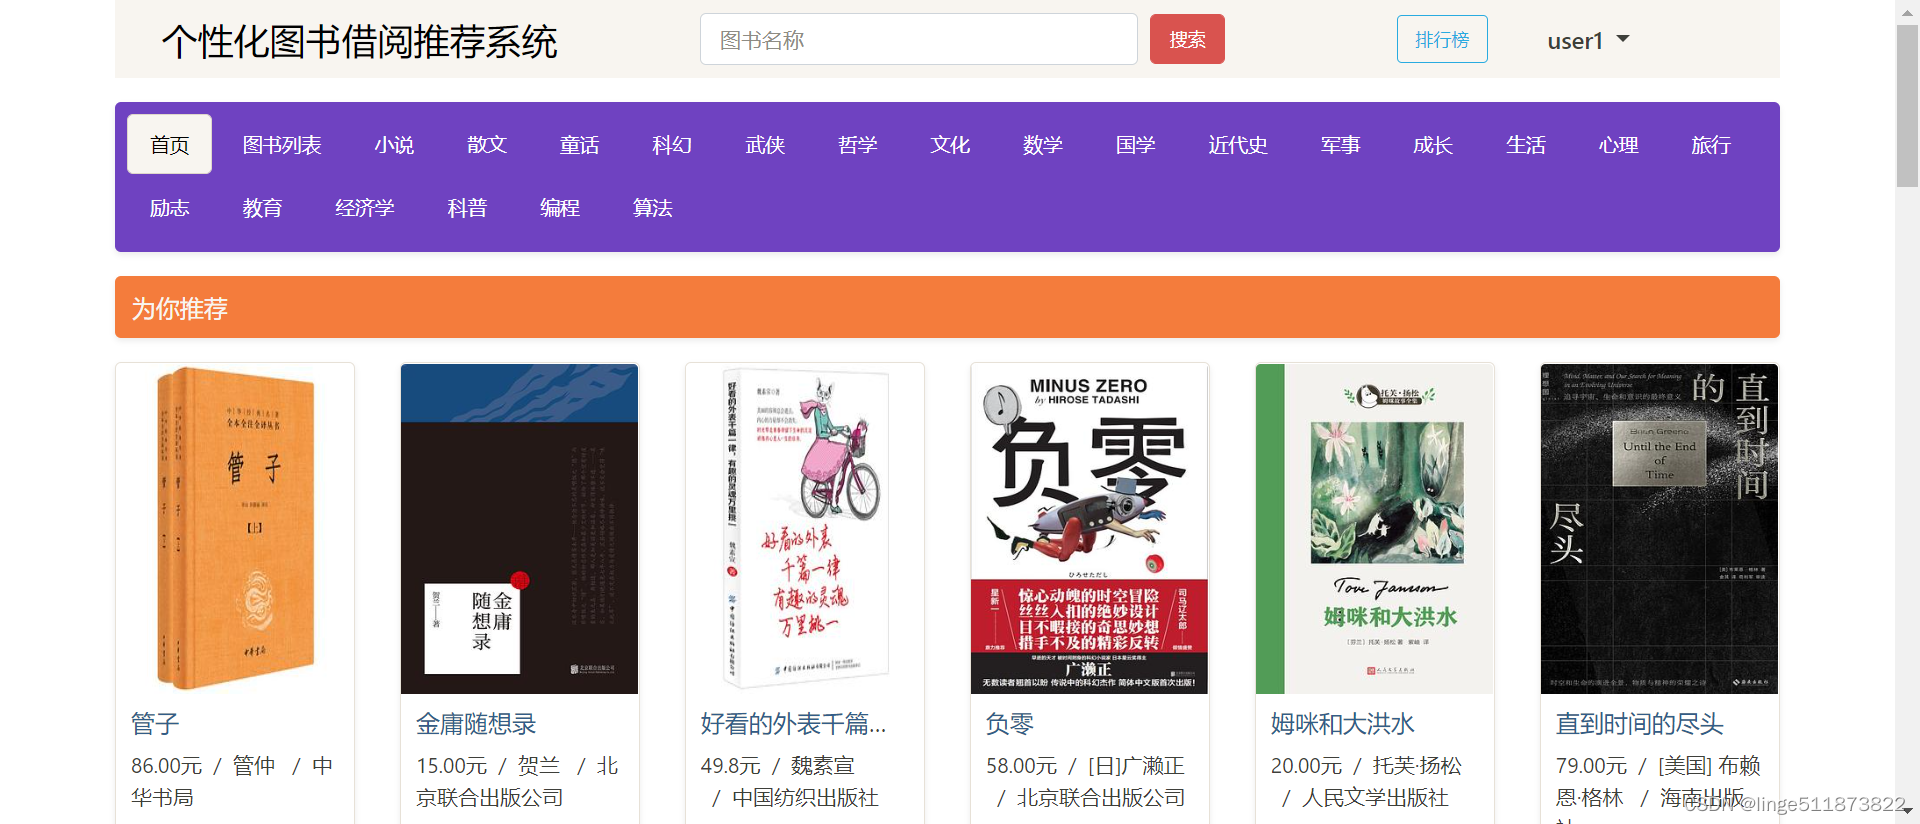Click the publisher text 人民文学出版社

pos(1376,798)
